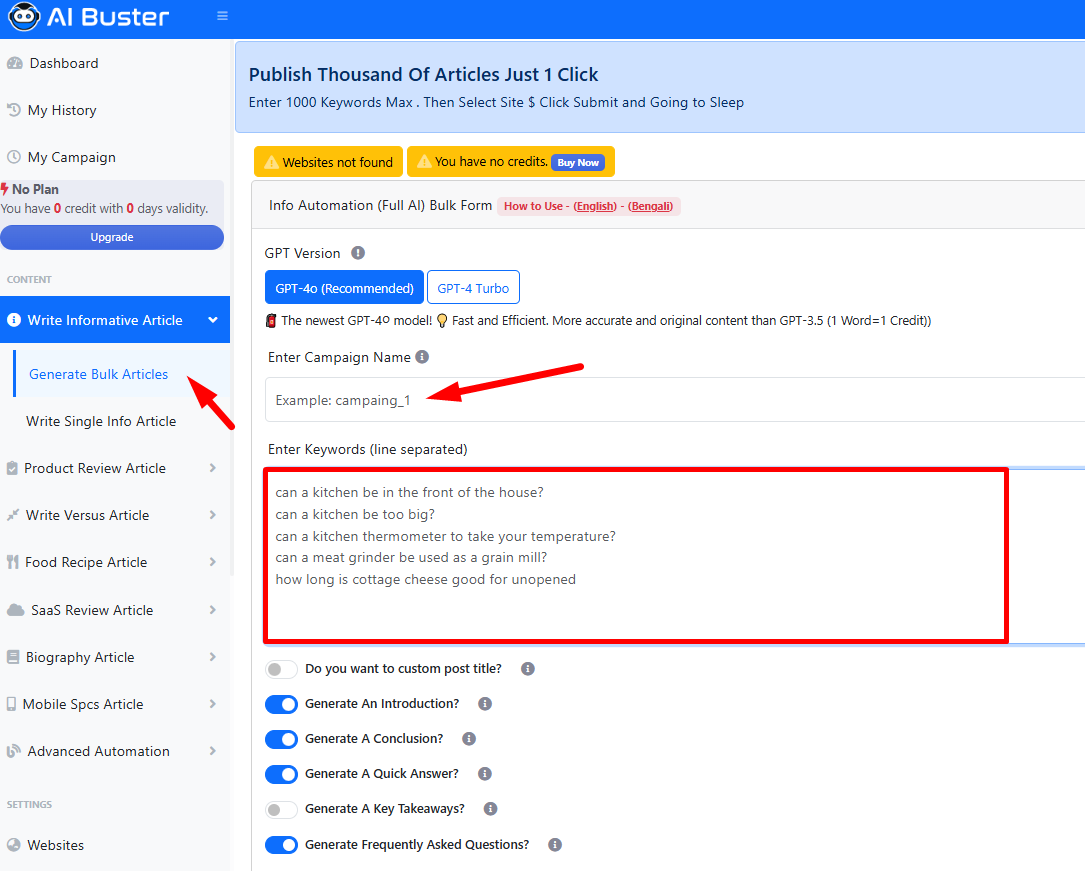1085x871 pixels.
Task: Select Write Single Info Article submenu
Action: (121, 421)
